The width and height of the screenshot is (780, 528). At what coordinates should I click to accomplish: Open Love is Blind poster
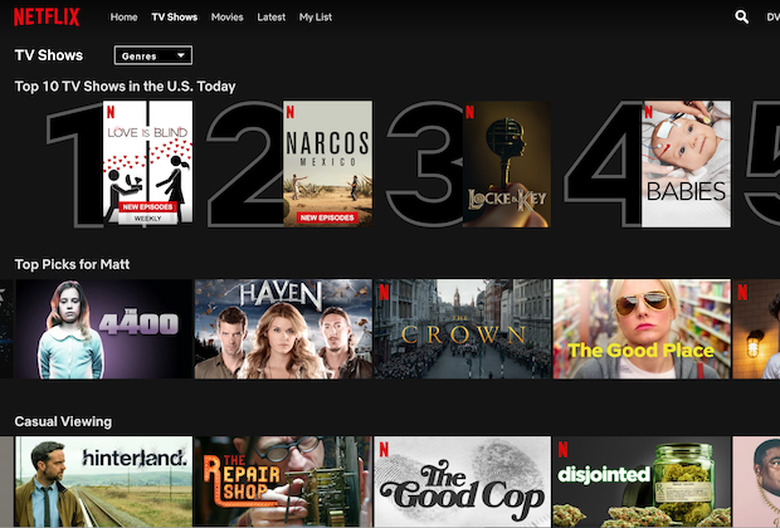click(x=148, y=163)
